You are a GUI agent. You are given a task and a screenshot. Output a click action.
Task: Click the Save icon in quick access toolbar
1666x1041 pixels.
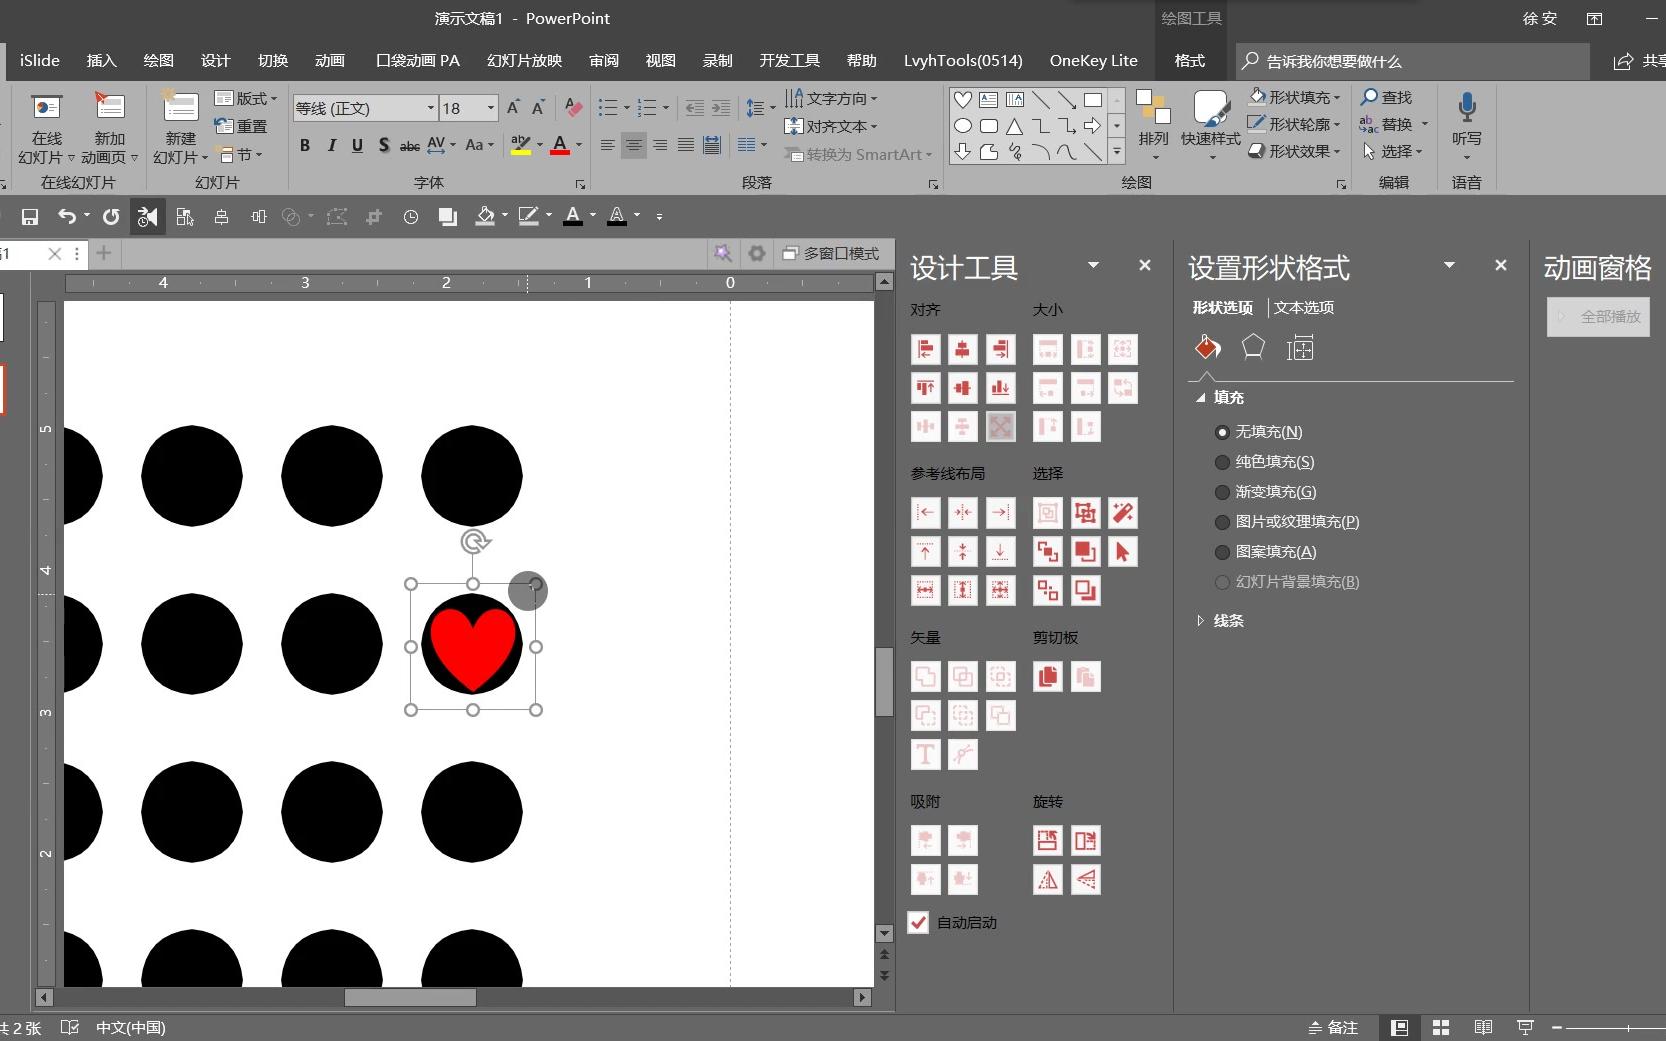pos(30,216)
